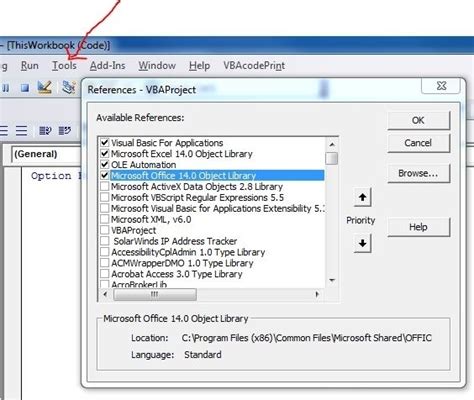Image resolution: width=474 pixels, height=400 pixels.
Task: Open the (General) object dropdown
Action: tap(46, 154)
